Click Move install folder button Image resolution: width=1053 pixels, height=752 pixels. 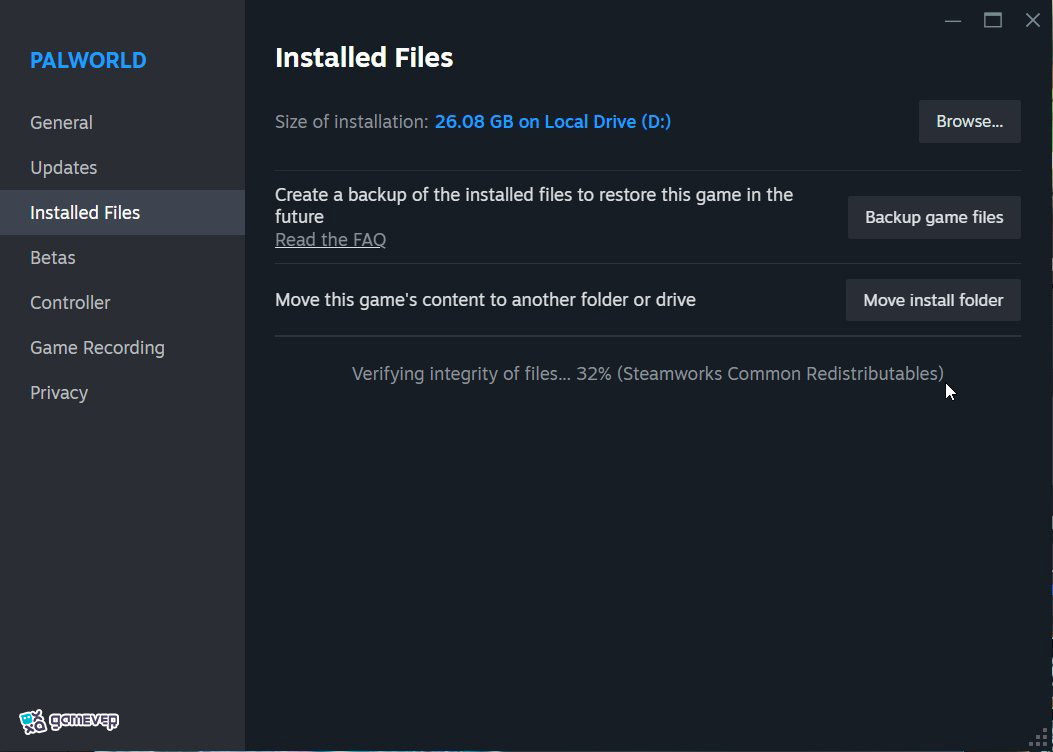[x=933, y=300]
